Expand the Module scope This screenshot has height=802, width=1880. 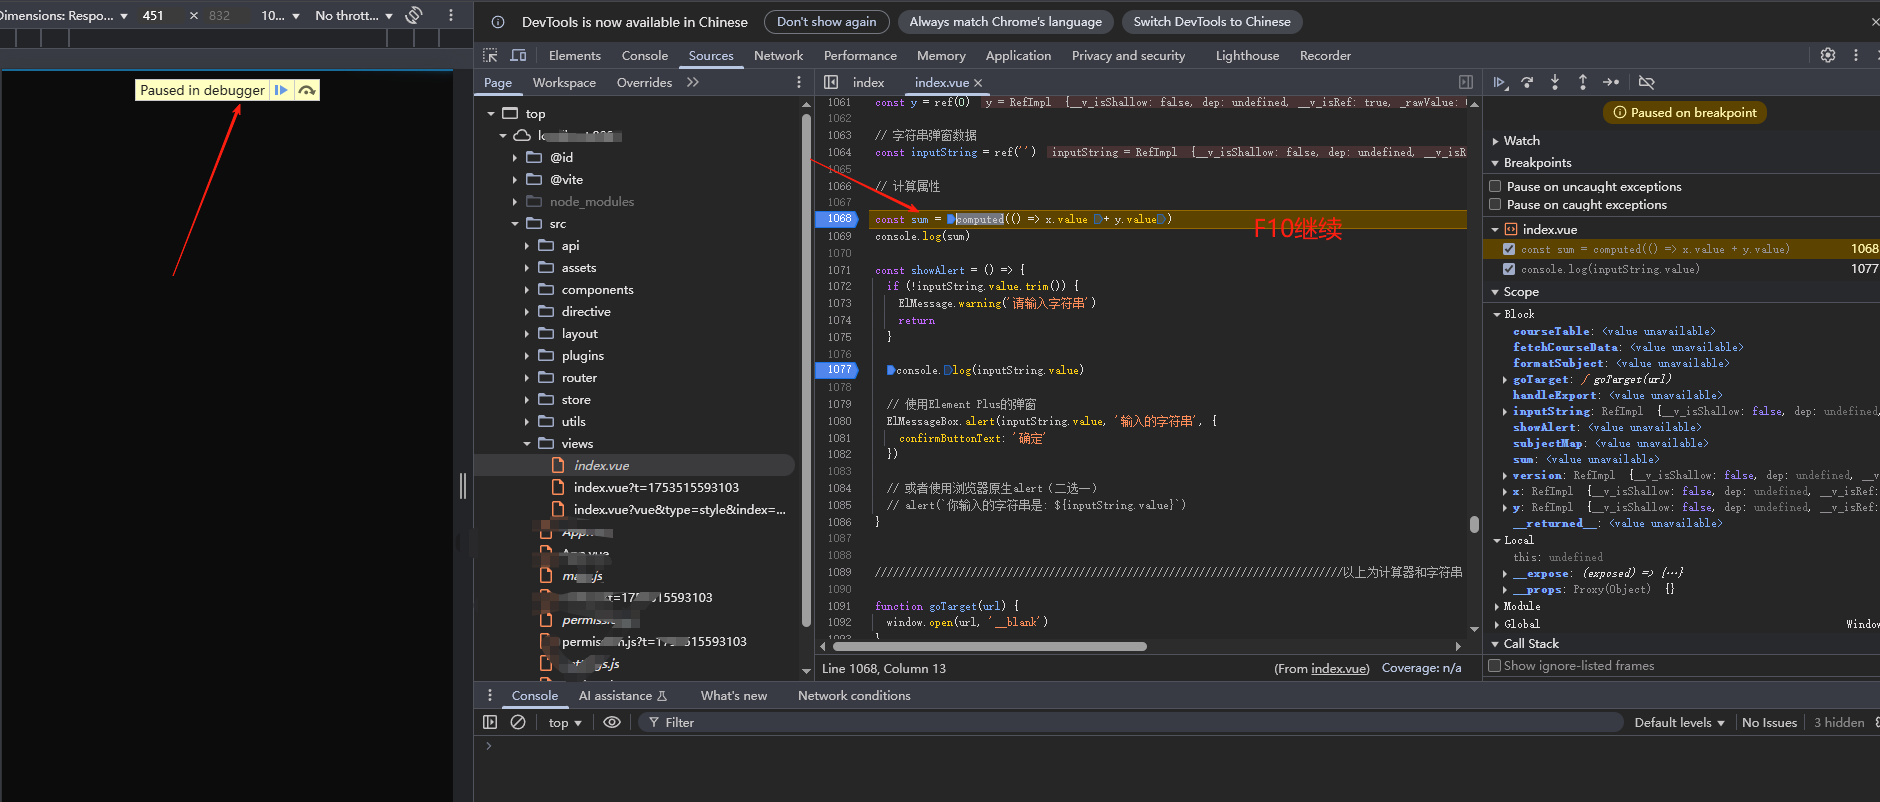(x=1497, y=606)
